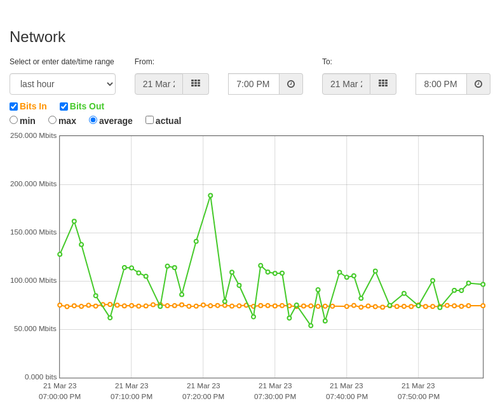Click the 07:40:00 PM time axis label
Image resolution: width=500 pixels, height=403 pixels.
point(347,397)
